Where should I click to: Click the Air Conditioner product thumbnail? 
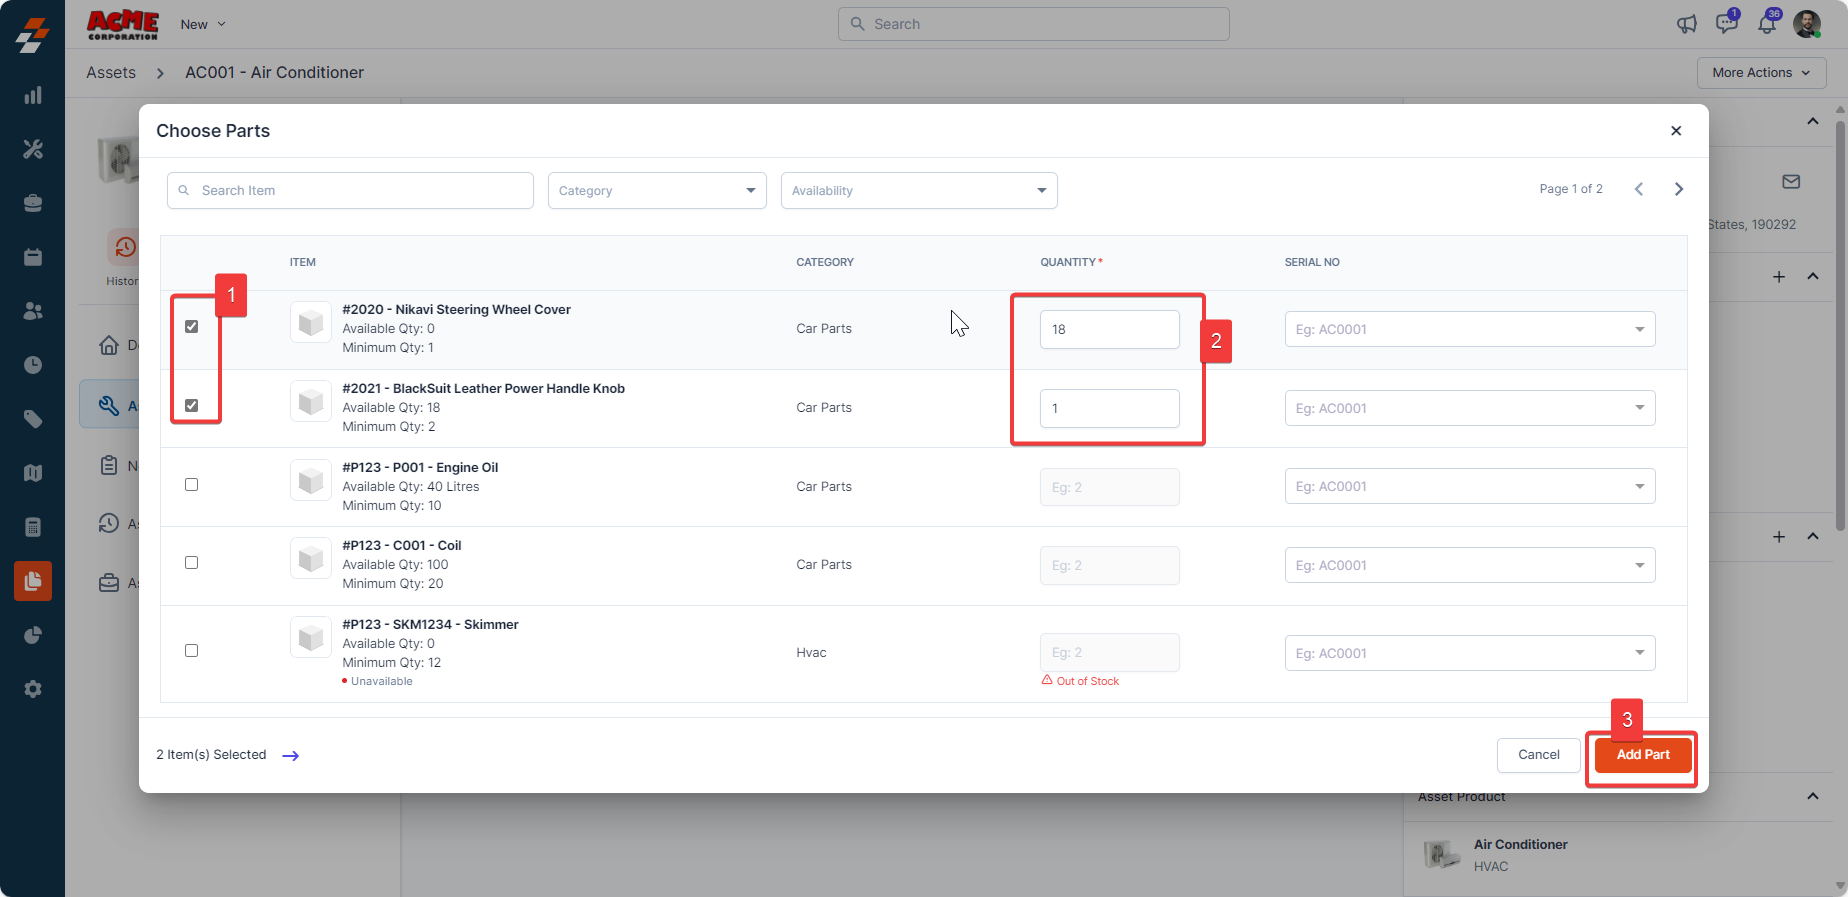point(1441,855)
